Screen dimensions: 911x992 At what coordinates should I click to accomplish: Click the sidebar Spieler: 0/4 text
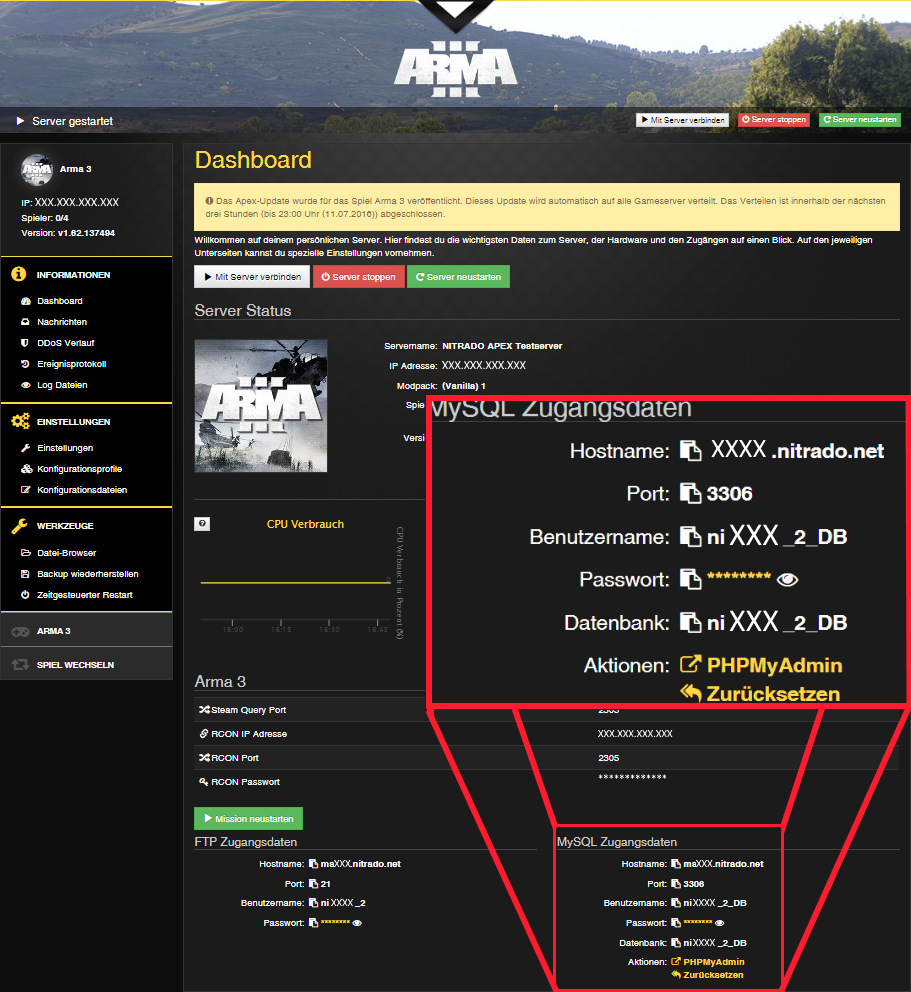tap(45, 218)
